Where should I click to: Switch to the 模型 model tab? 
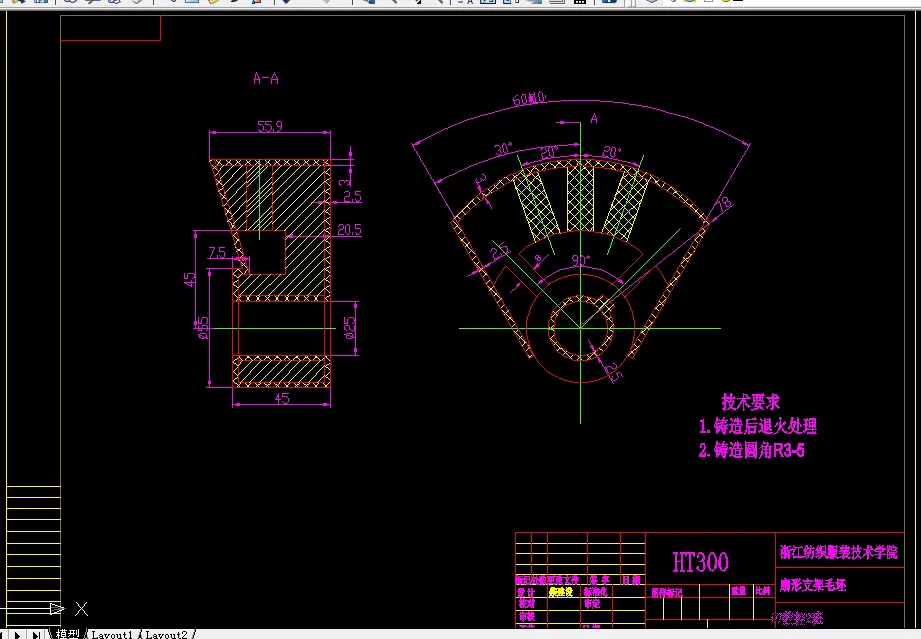coord(67,634)
